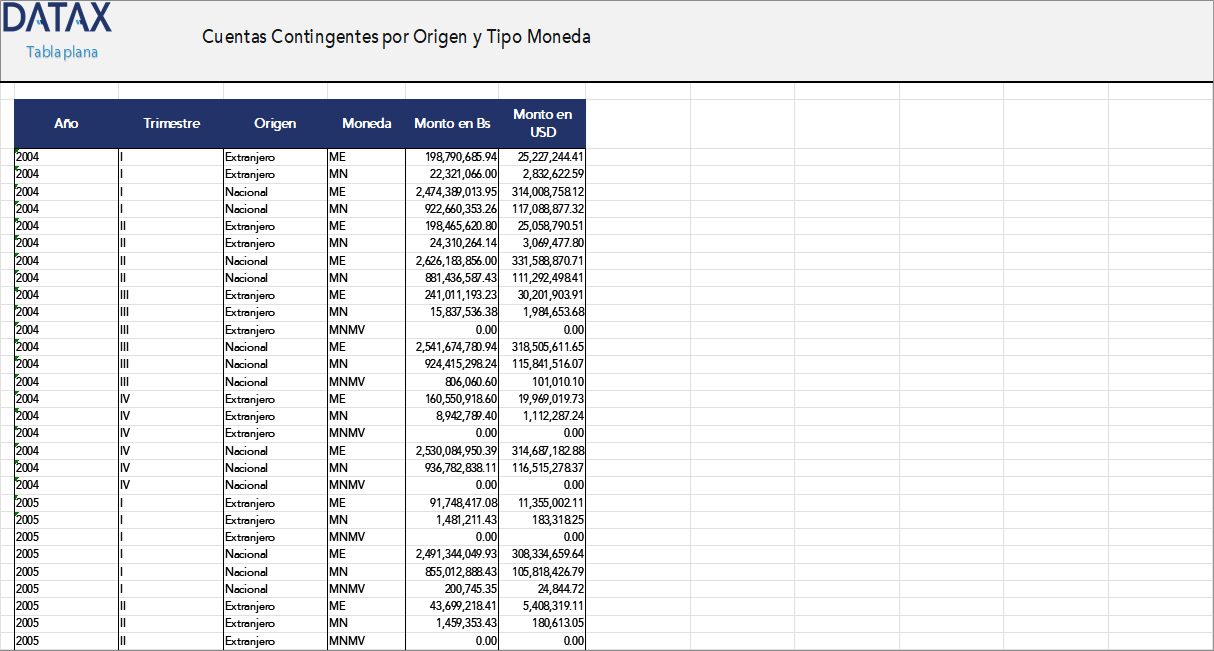Click the USD amount 25,227,244.41
The width and height of the screenshot is (1214, 651).
coord(545,157)
